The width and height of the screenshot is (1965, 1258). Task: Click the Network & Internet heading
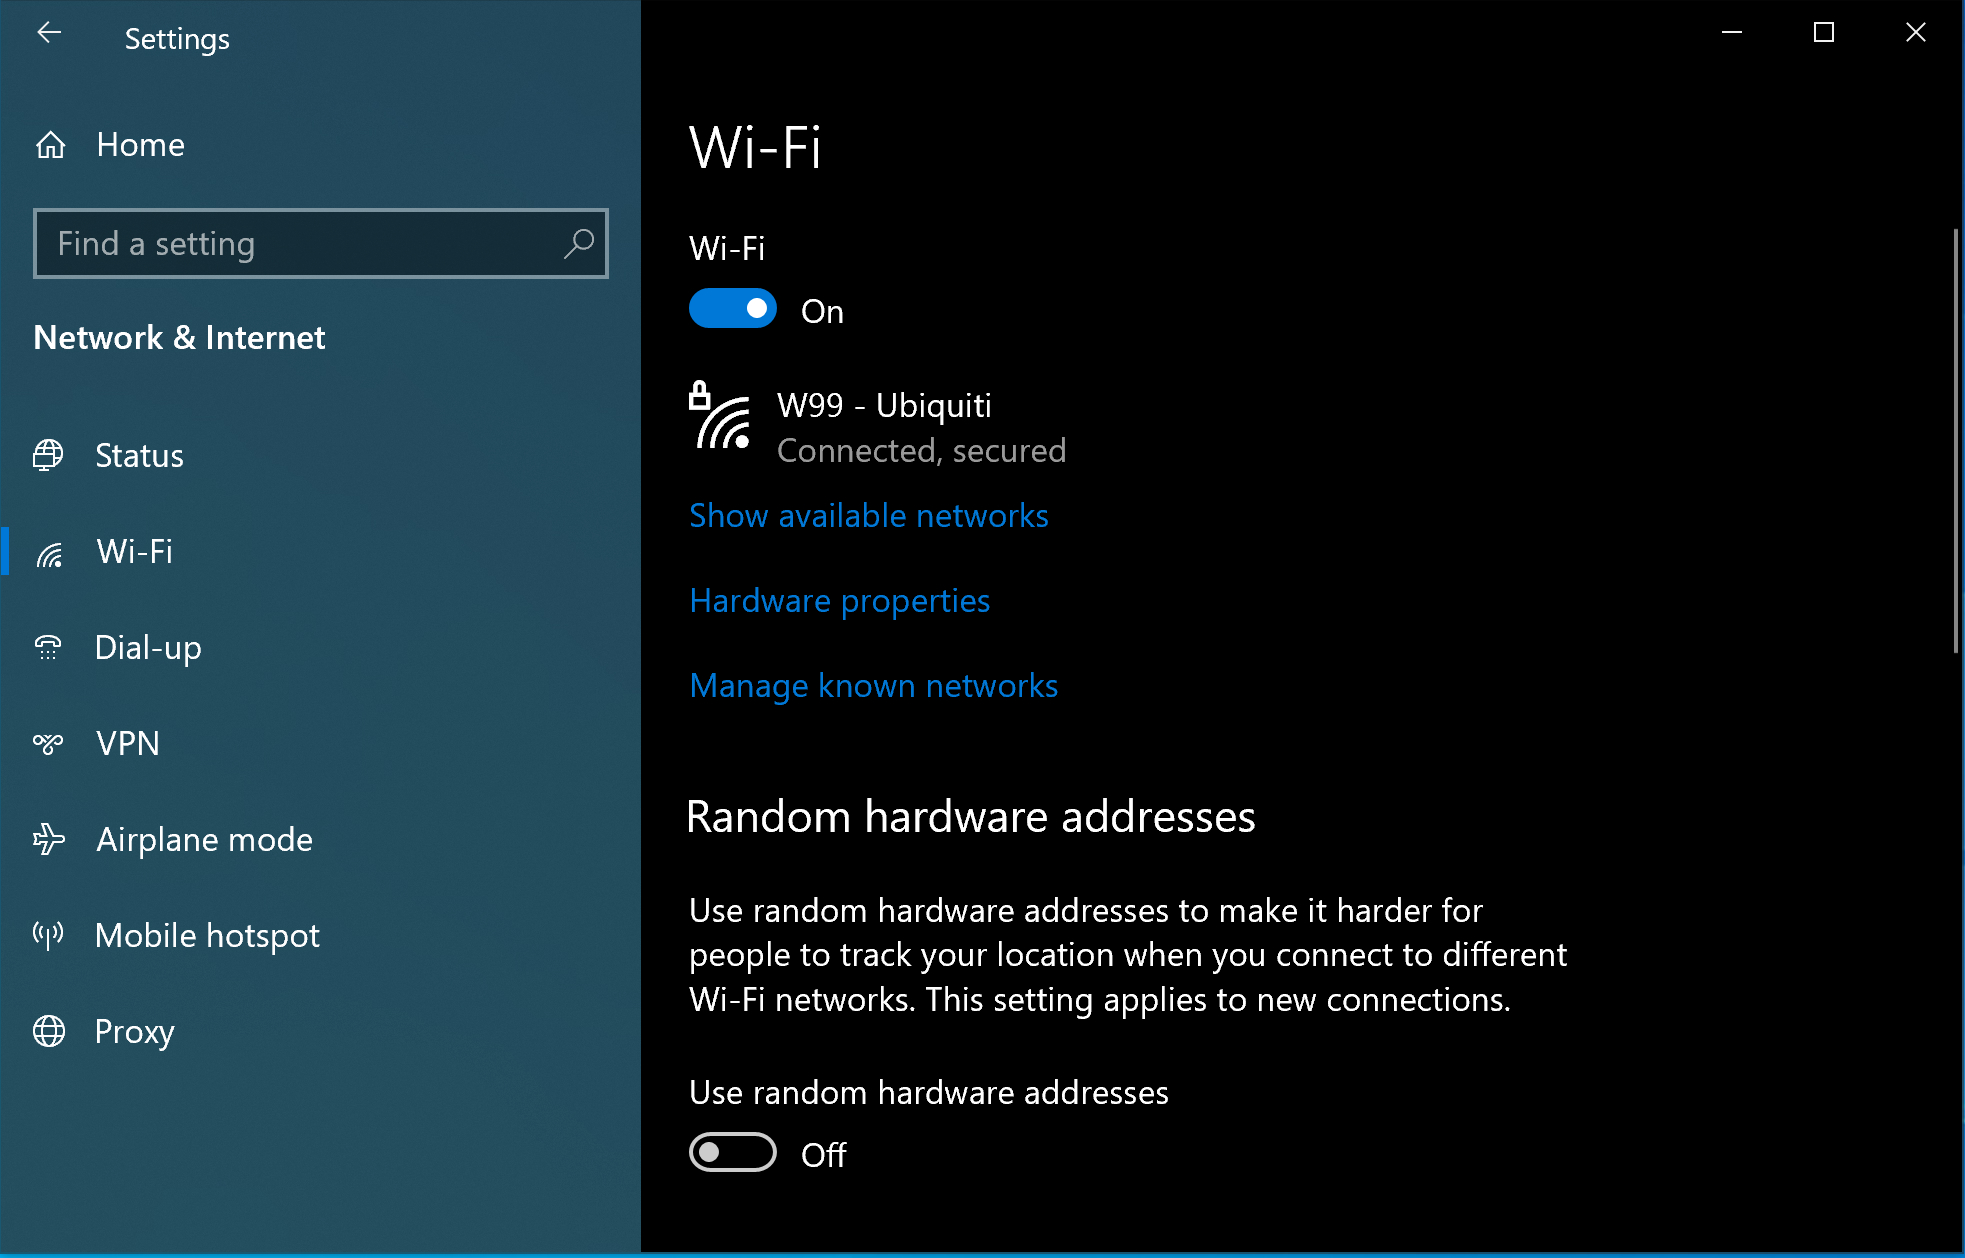(179, 338)
